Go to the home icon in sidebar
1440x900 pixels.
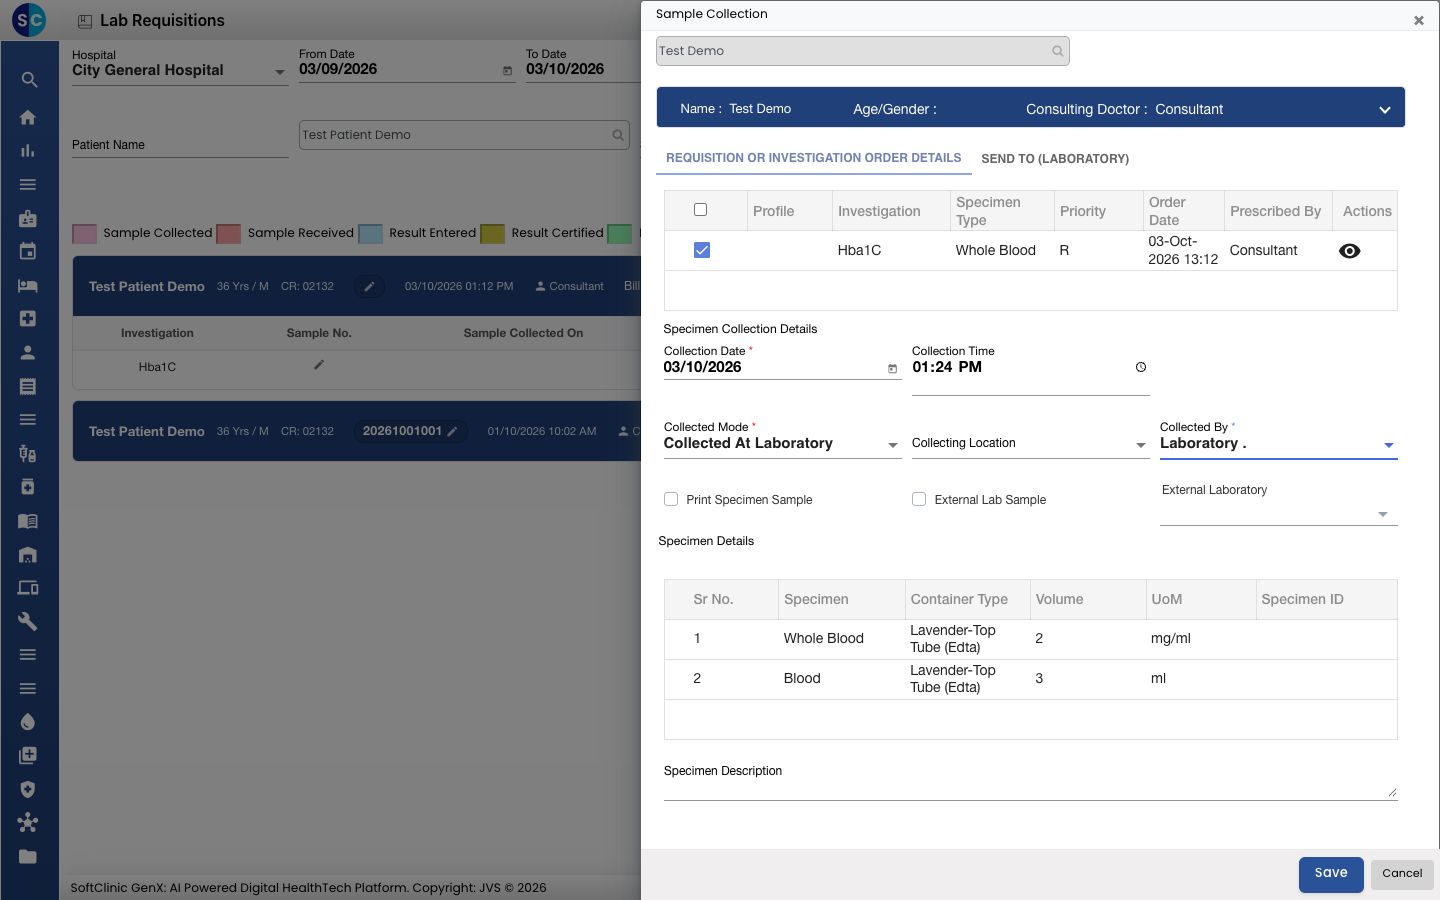point(28,117)
